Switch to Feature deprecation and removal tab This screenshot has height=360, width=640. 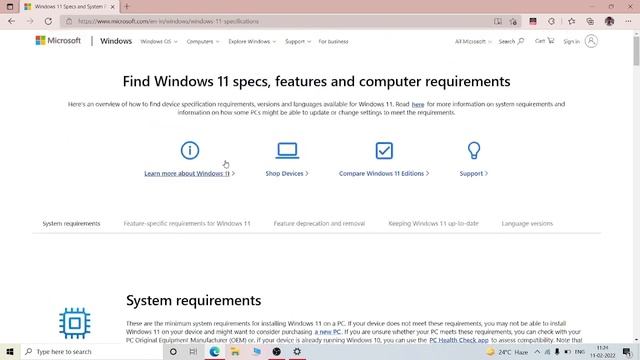(x=319, y=224)
